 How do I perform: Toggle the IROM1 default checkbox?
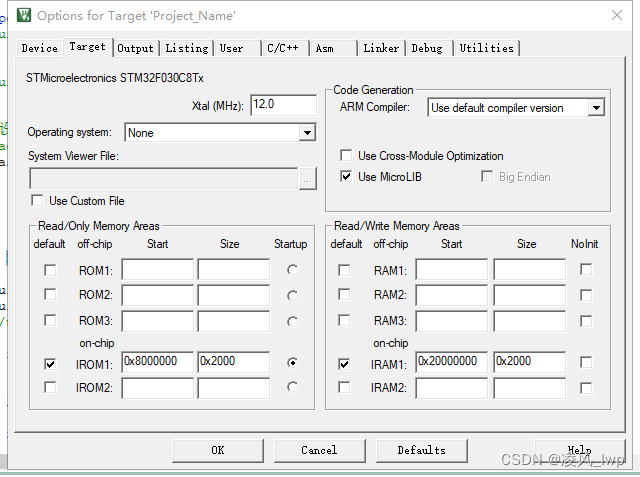point(50,364)
